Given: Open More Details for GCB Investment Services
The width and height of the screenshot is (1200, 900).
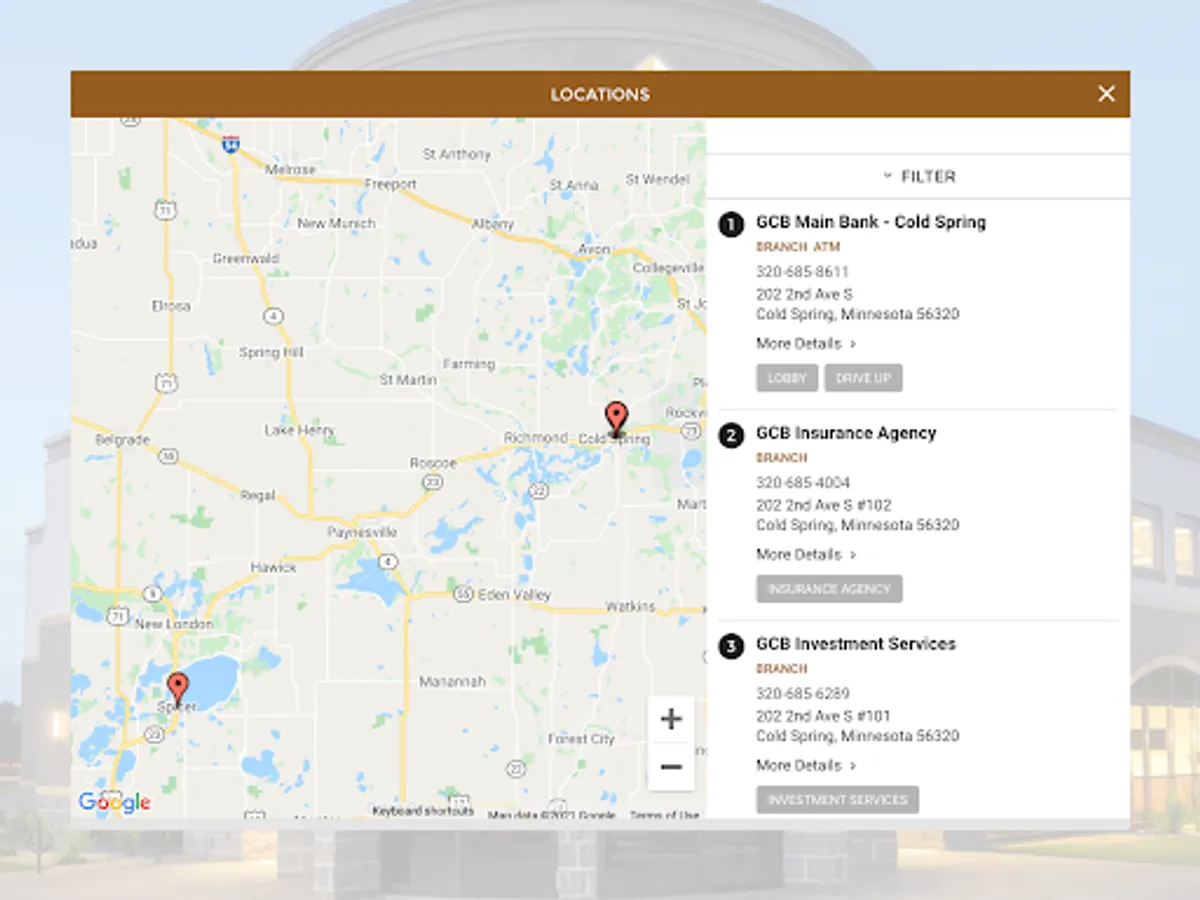Looking at the screenshot, I should coord(806,766).
